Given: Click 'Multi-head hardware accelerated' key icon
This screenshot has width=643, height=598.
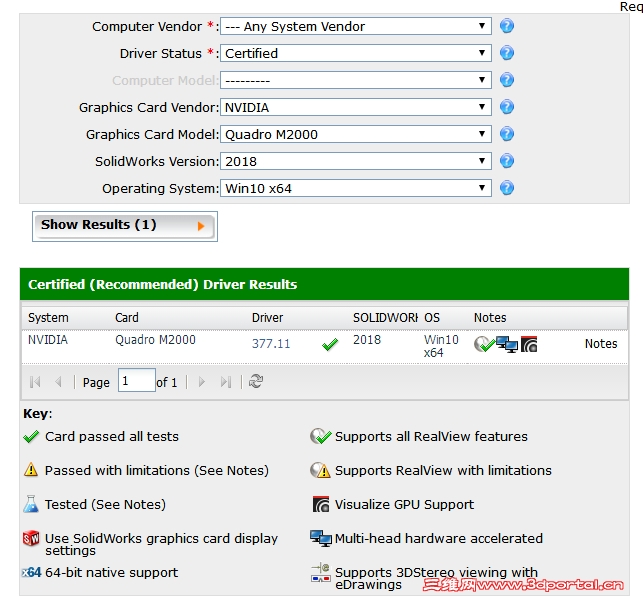Looking at the screenshot, I should click(x=321, y=538).
